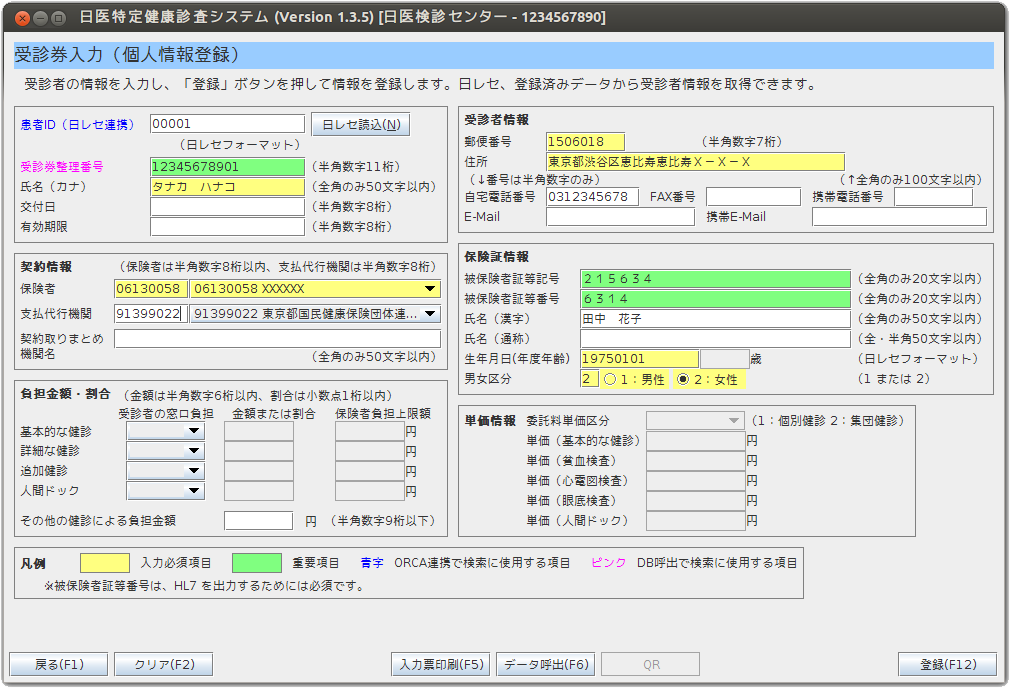Click the 日レセ読込(N) button
The image size is (1010, 688).
(x=361, y=124)
